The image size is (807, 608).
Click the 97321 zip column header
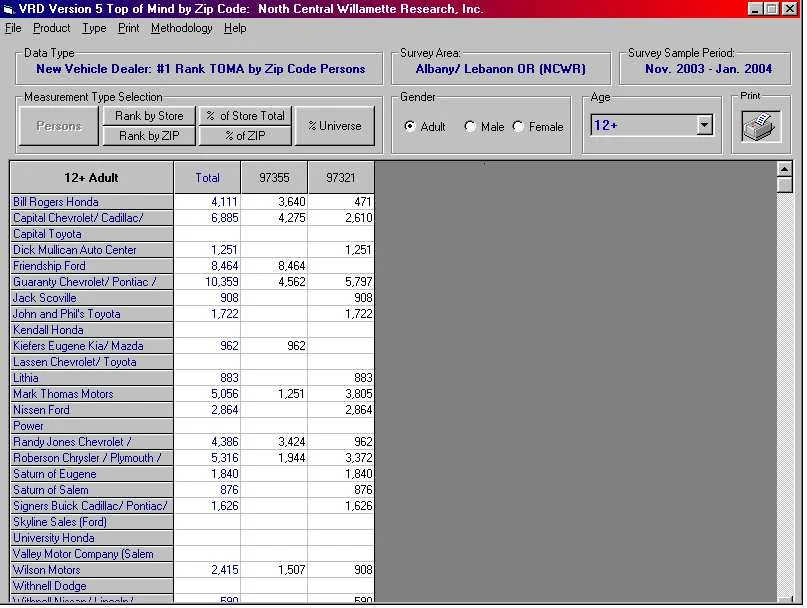(x=341, y=178)
